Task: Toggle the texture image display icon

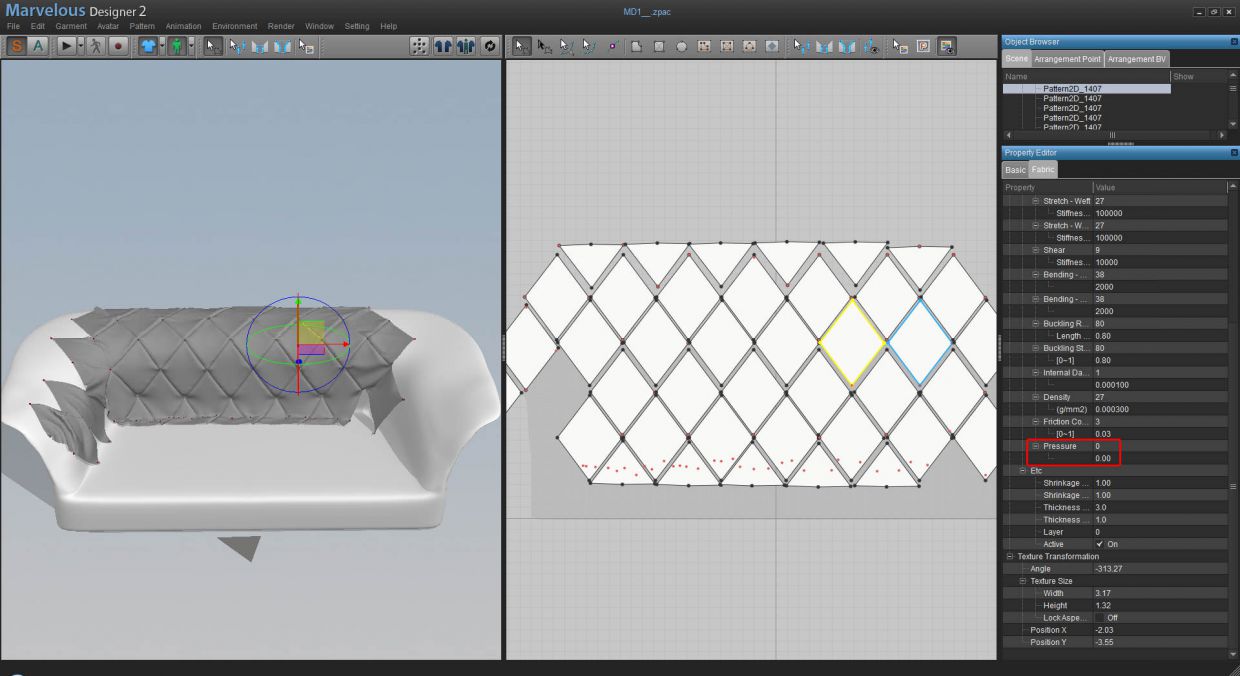Action: pos(946,46)
